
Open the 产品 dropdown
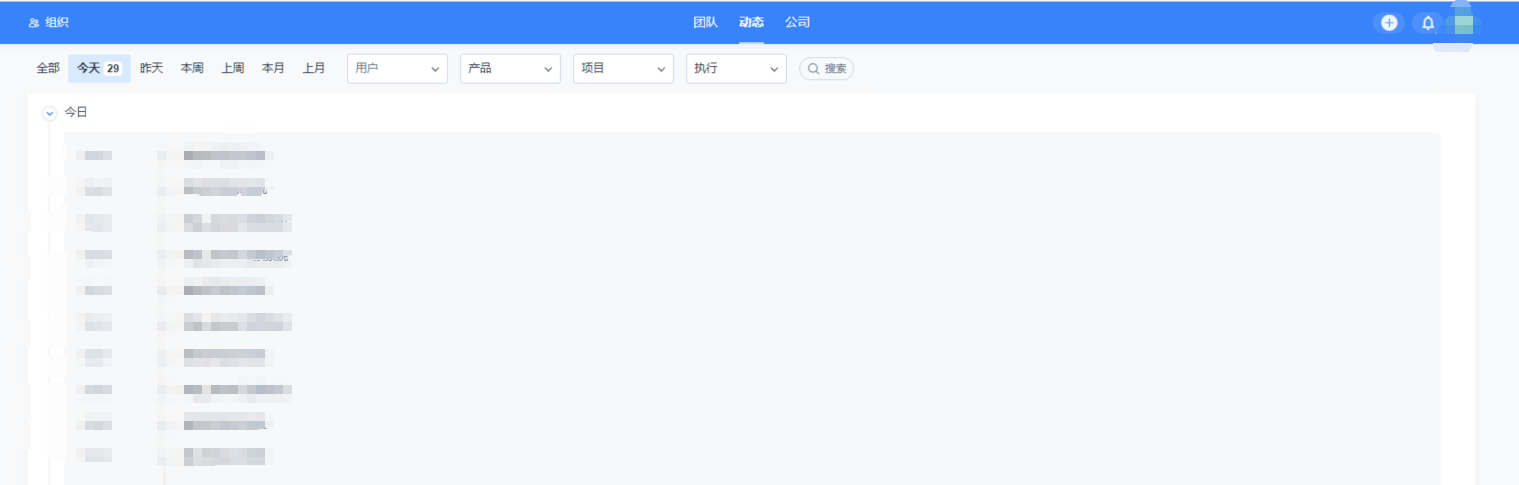(510, 69)
